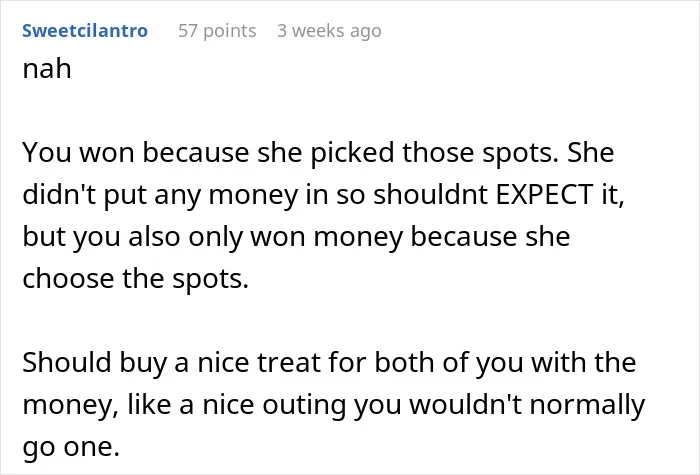
Task: Click the line "choose the spots."
Action: [x=135, y=279]
